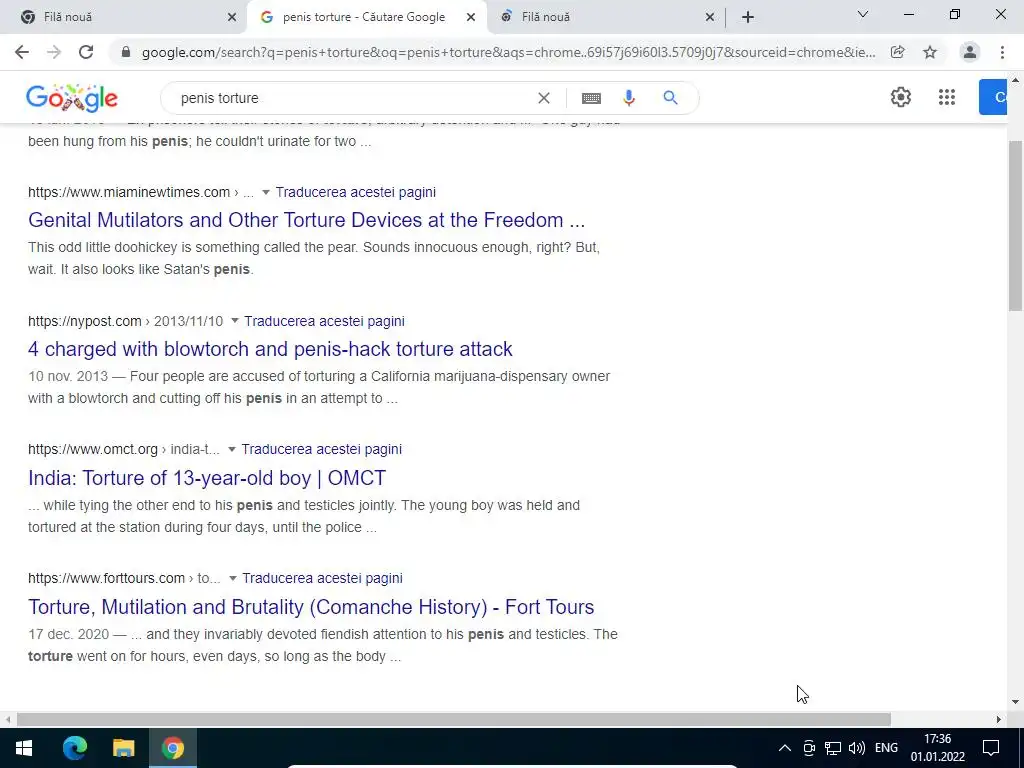The width and height of the screenshot is (1024, 768).
Task: Click the forward navigation arrow
Action: (x=54, y=52)
